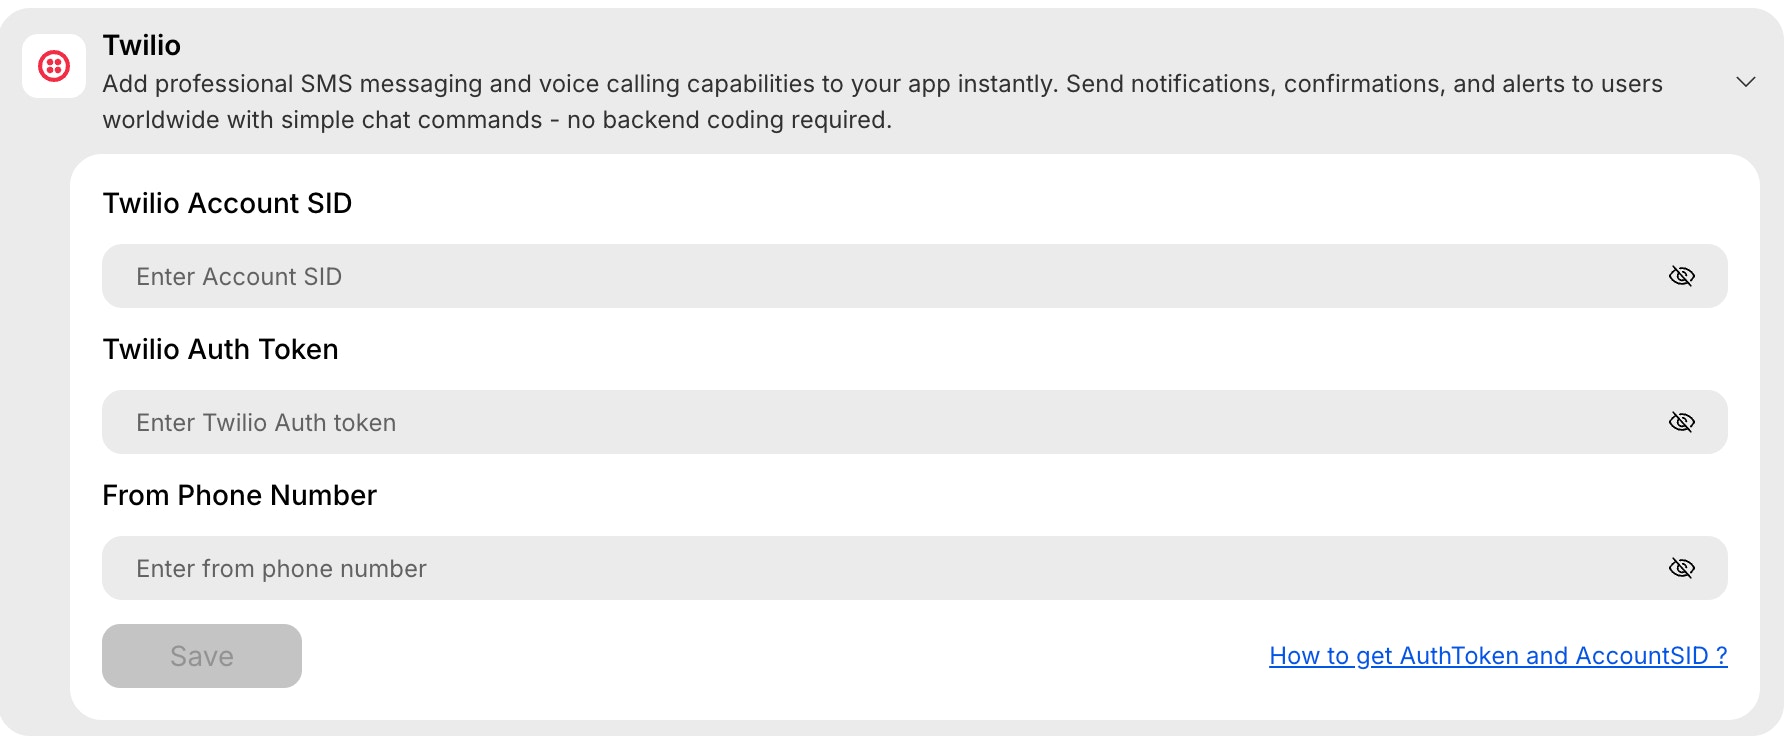This screenshot has height=740, width=1788.
Task: Open How to get AuthToken and AccountSID link
Action: click(1497, 656)
